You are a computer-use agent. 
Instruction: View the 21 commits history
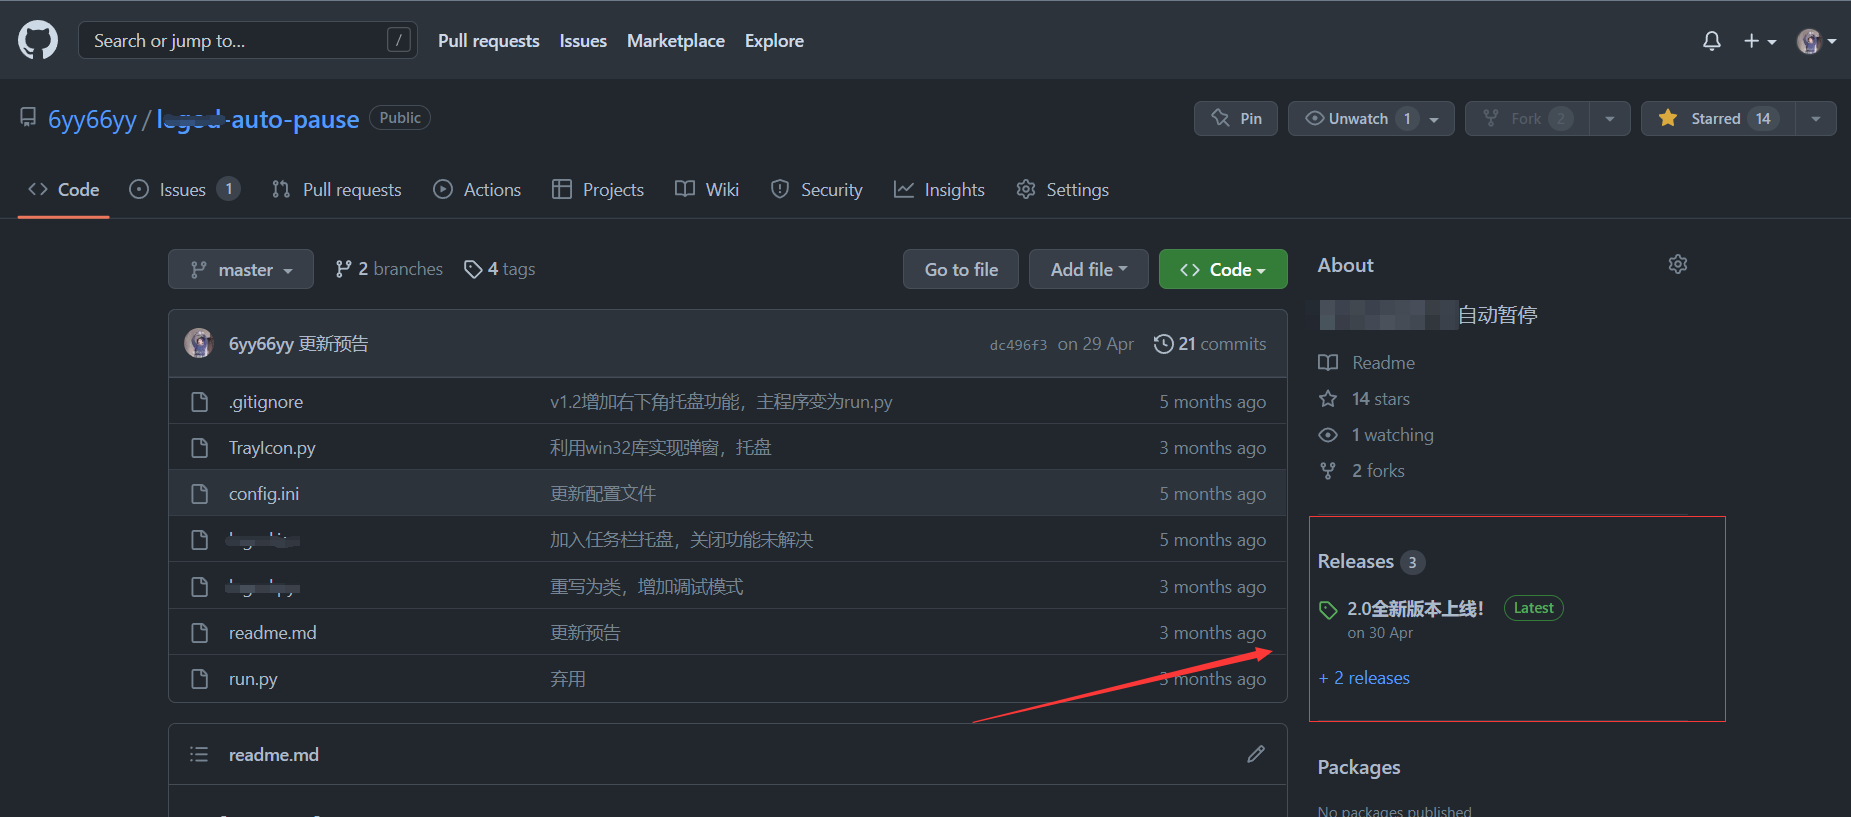[x=1210, y=344]
